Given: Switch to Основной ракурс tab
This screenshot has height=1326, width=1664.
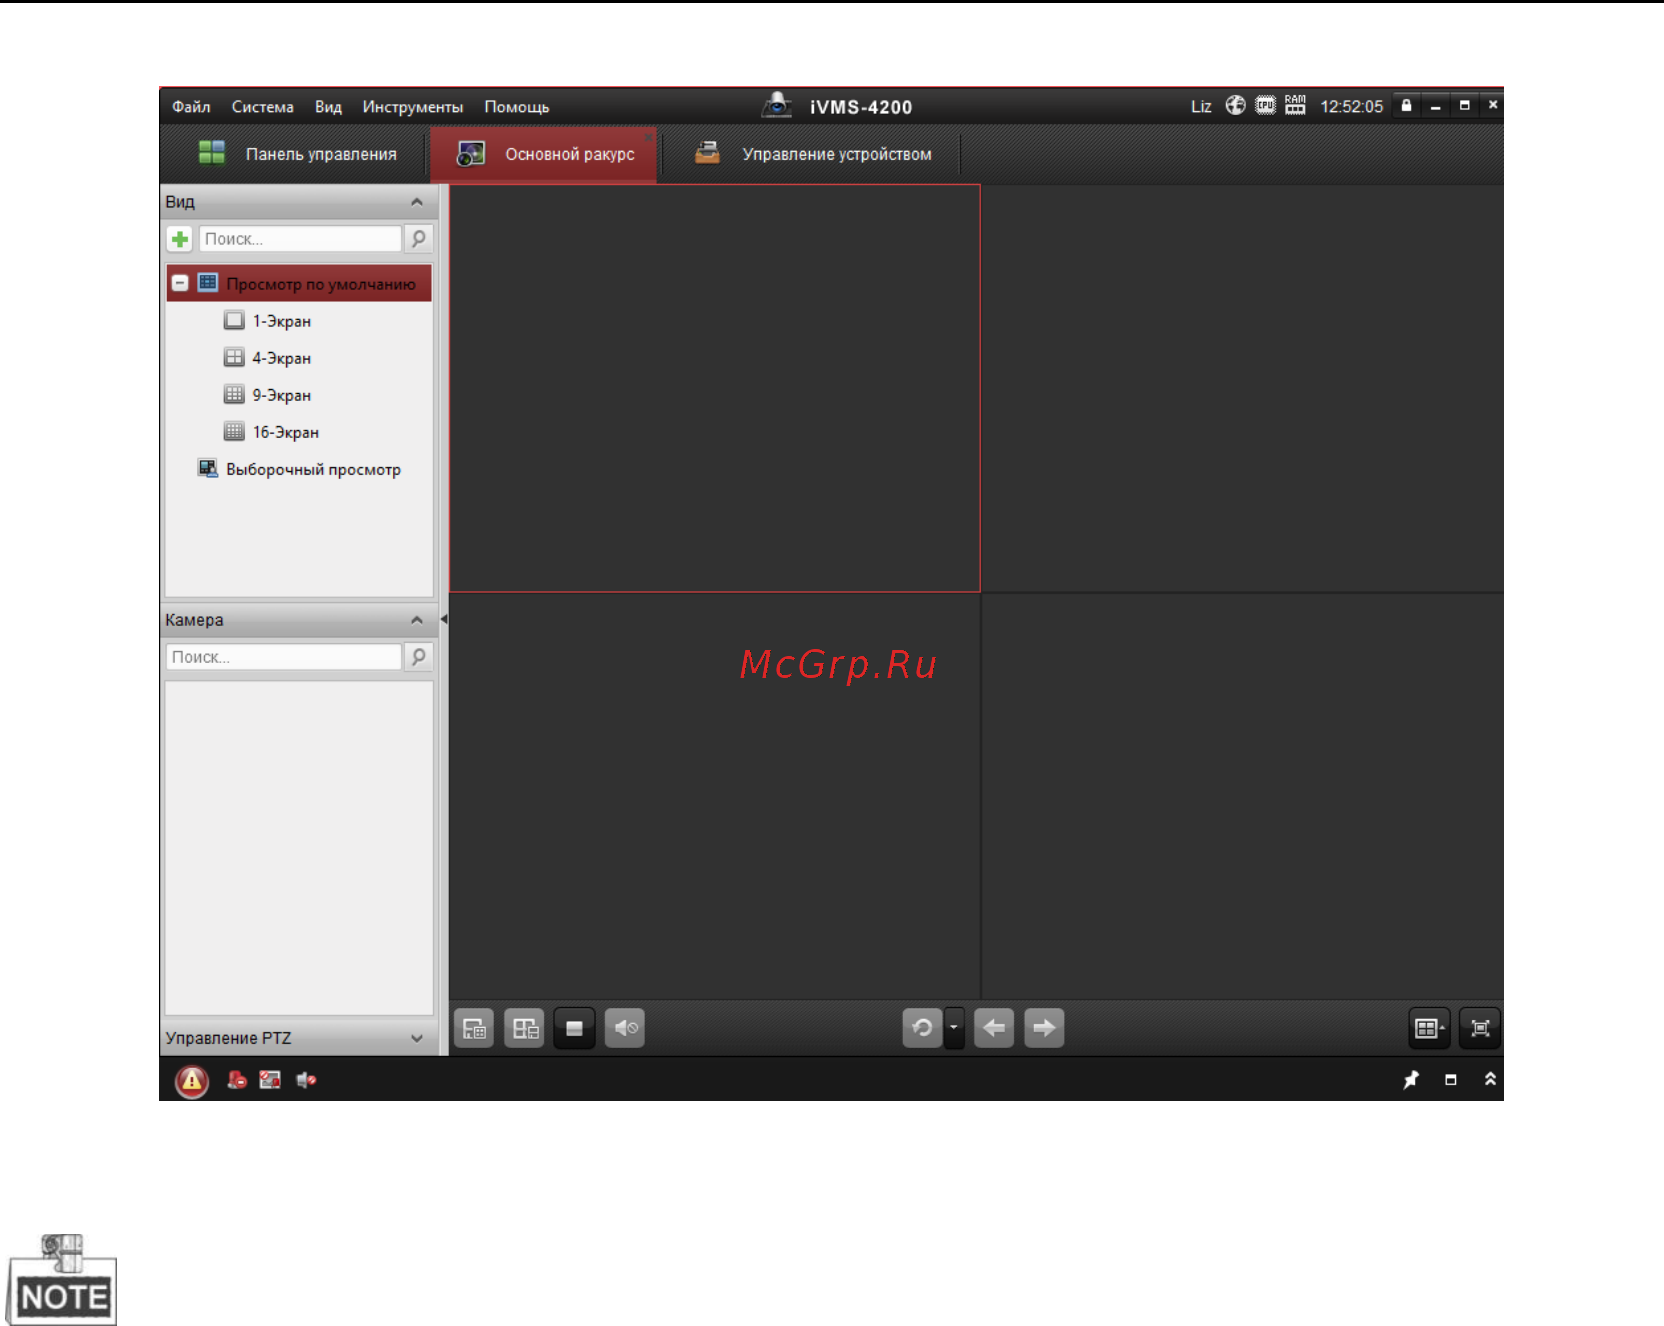Looking at the screenshot, I should [x=544, y=154].
